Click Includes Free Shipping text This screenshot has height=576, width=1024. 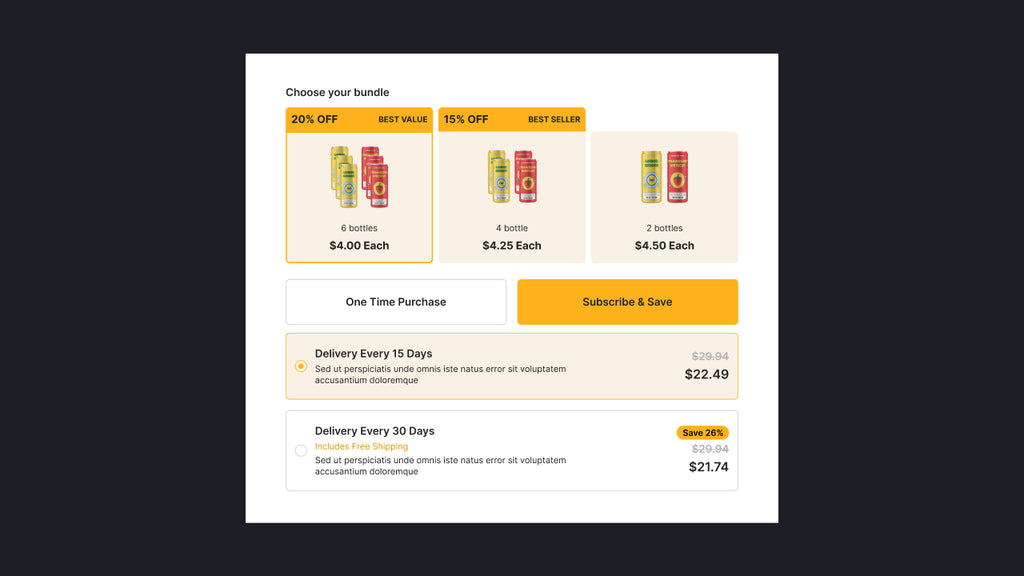361,447
